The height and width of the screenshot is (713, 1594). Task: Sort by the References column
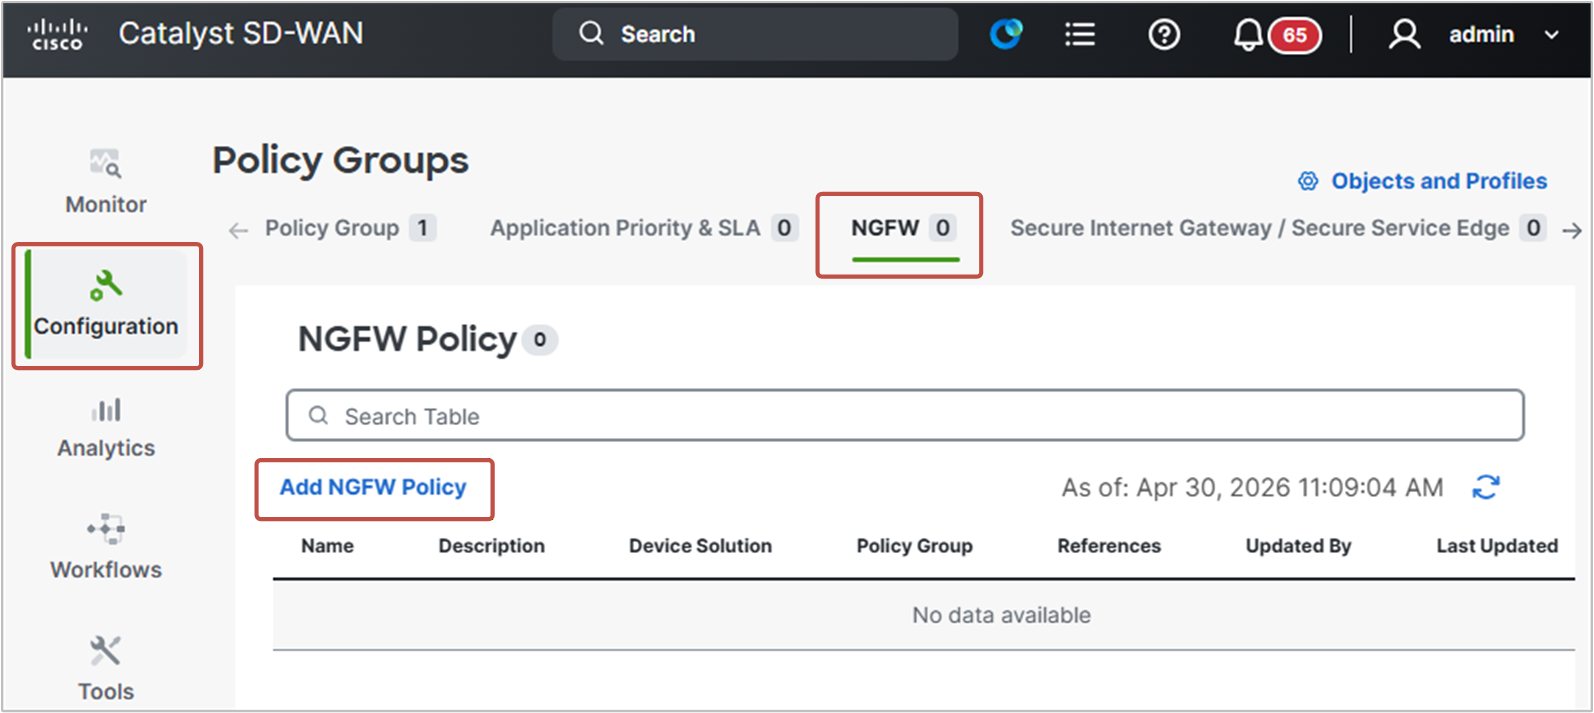pyautogui.click(x=1109, y=546)
